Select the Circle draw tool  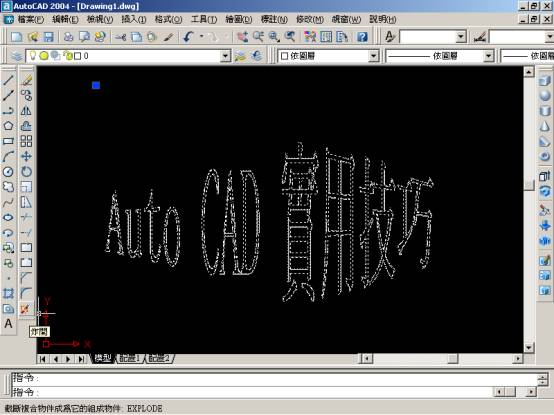click(x=8, y=172)
